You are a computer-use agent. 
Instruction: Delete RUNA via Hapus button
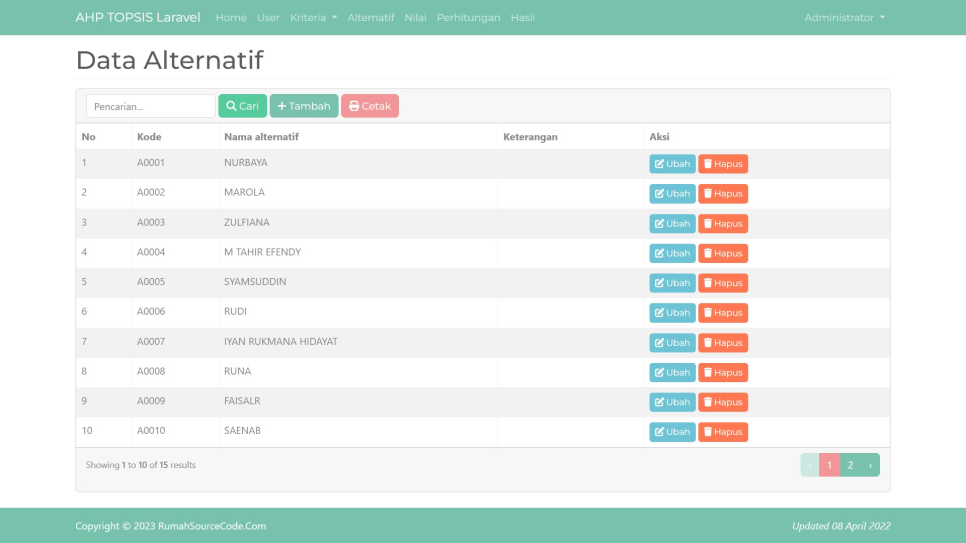pos(723,372)
